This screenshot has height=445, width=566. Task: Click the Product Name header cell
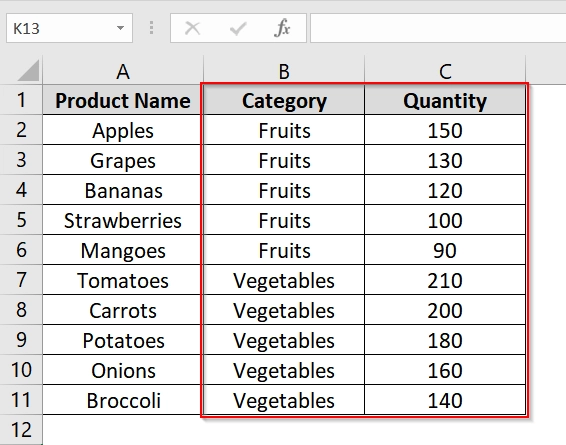click(123, 100)
